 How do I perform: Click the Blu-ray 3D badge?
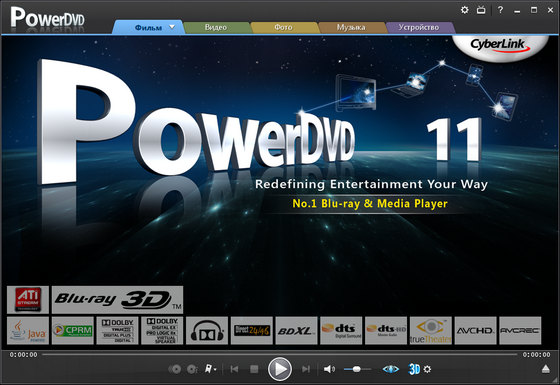[x=118, y=299]
